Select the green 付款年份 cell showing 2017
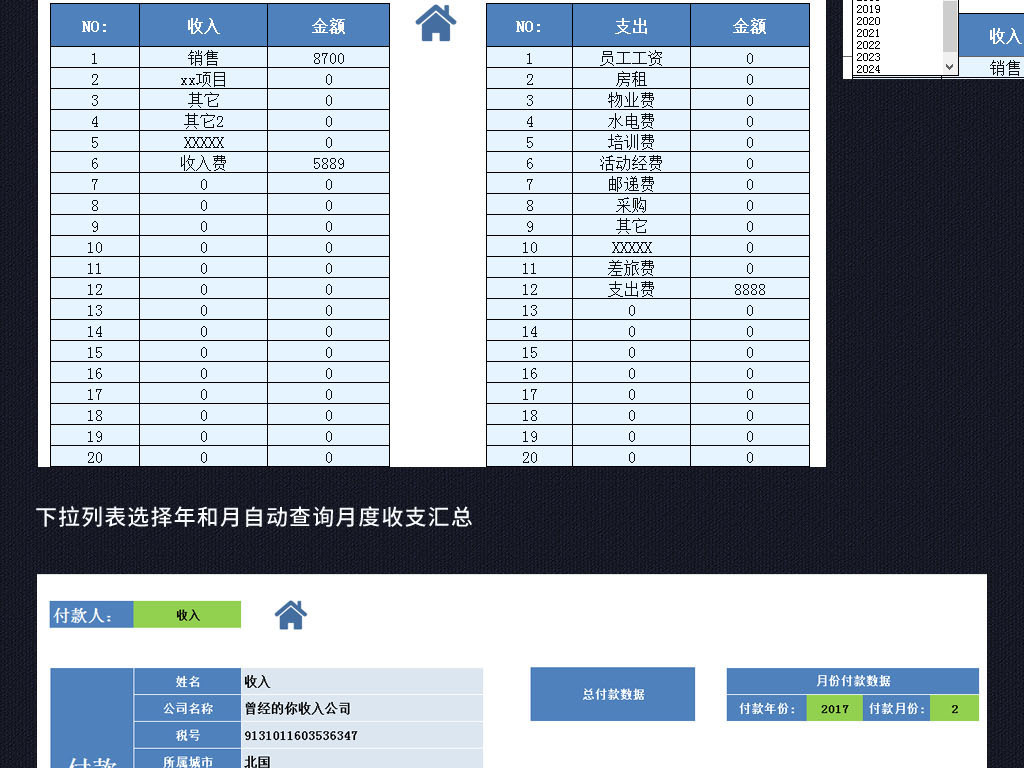 tap(834, 709)
